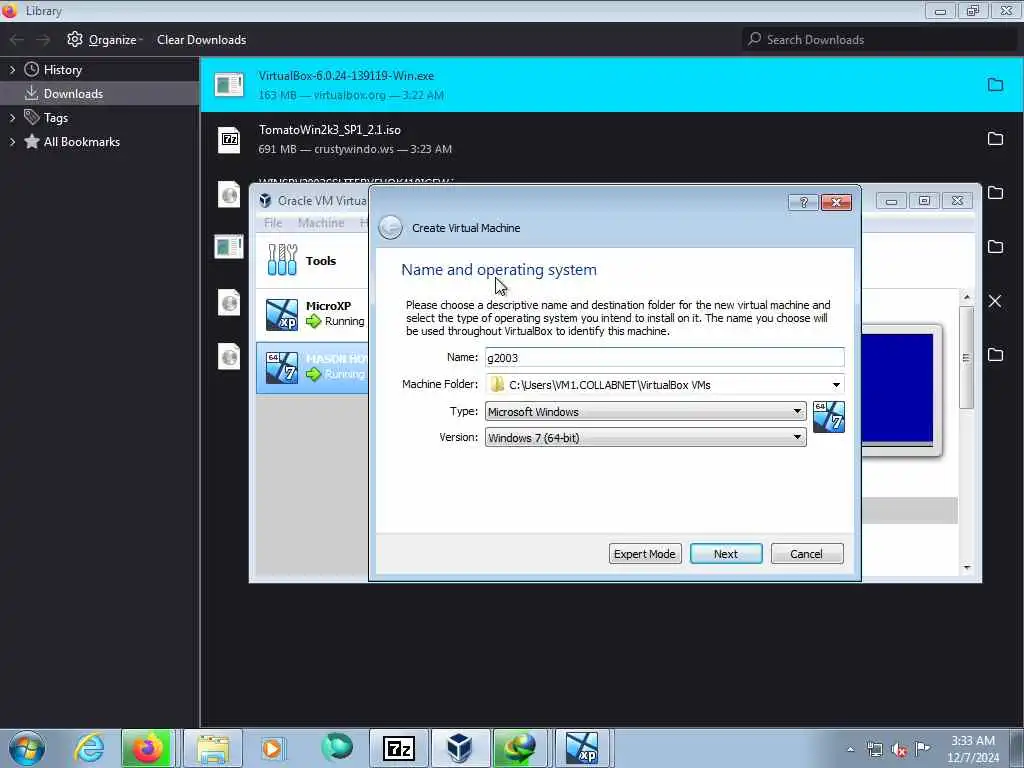Go forward using the Library forward arrow
This screenshot has height=768, width=1024.
pyautogui.click(x=43, y=40)
